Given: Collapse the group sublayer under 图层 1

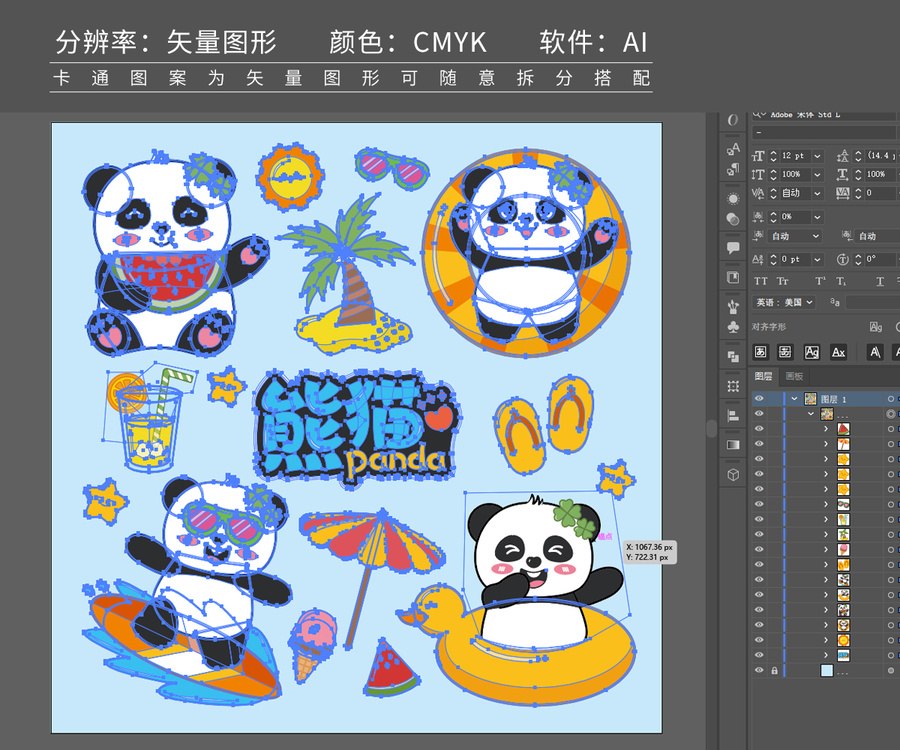Looking at the screenshot, I should [x=810, y=414].
